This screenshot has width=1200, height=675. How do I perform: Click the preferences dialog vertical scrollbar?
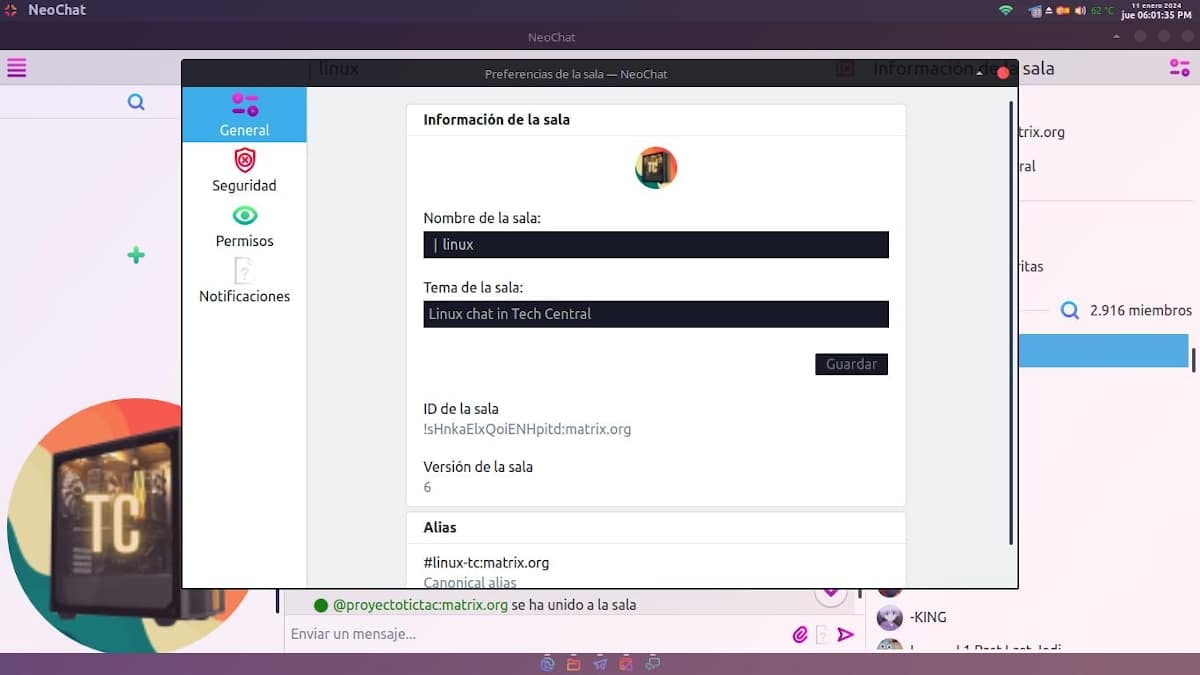pyautogui.click(x=1012, y=323)
